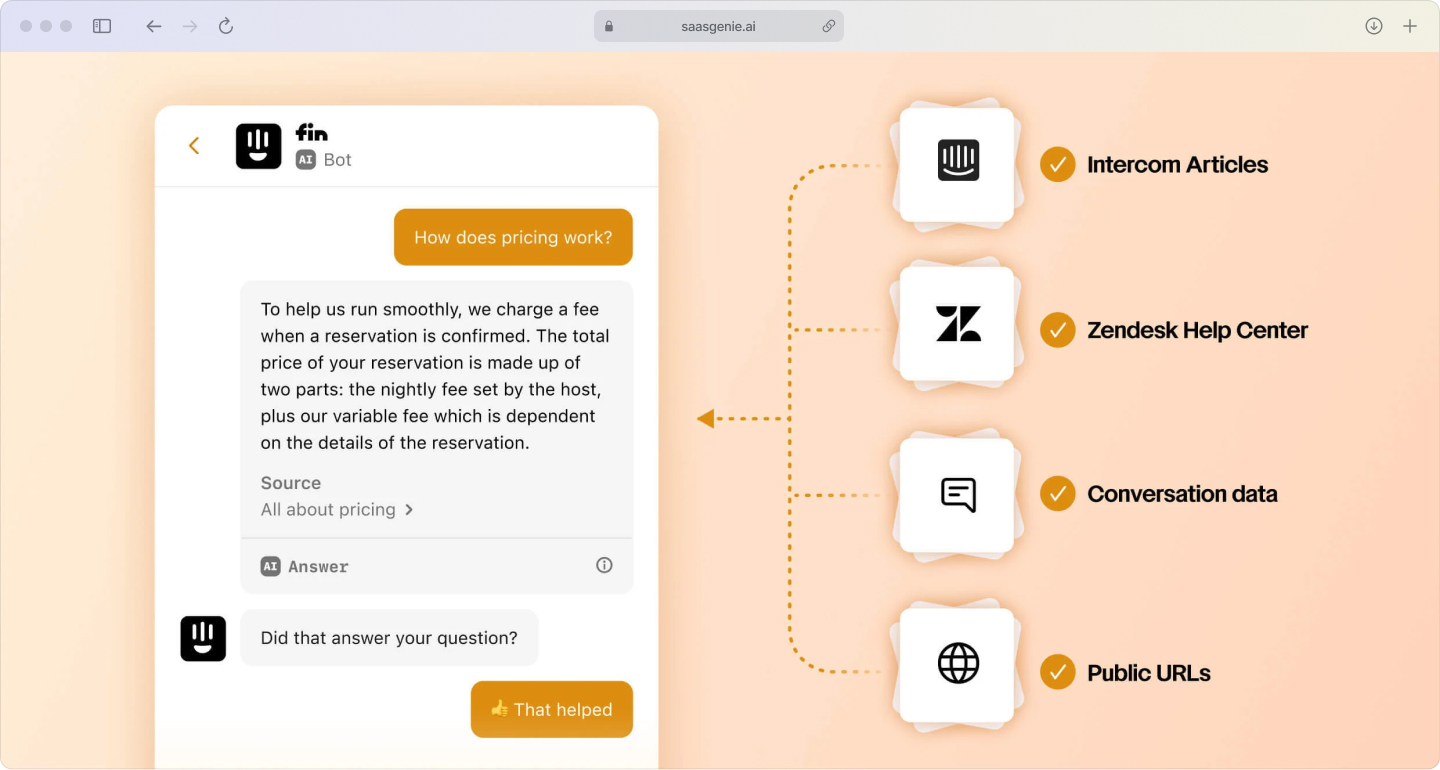Viewport: 1440px width, 770px height.
Task: Click the Intercom bot avatar in the chat header
Action: coord(258,145)
